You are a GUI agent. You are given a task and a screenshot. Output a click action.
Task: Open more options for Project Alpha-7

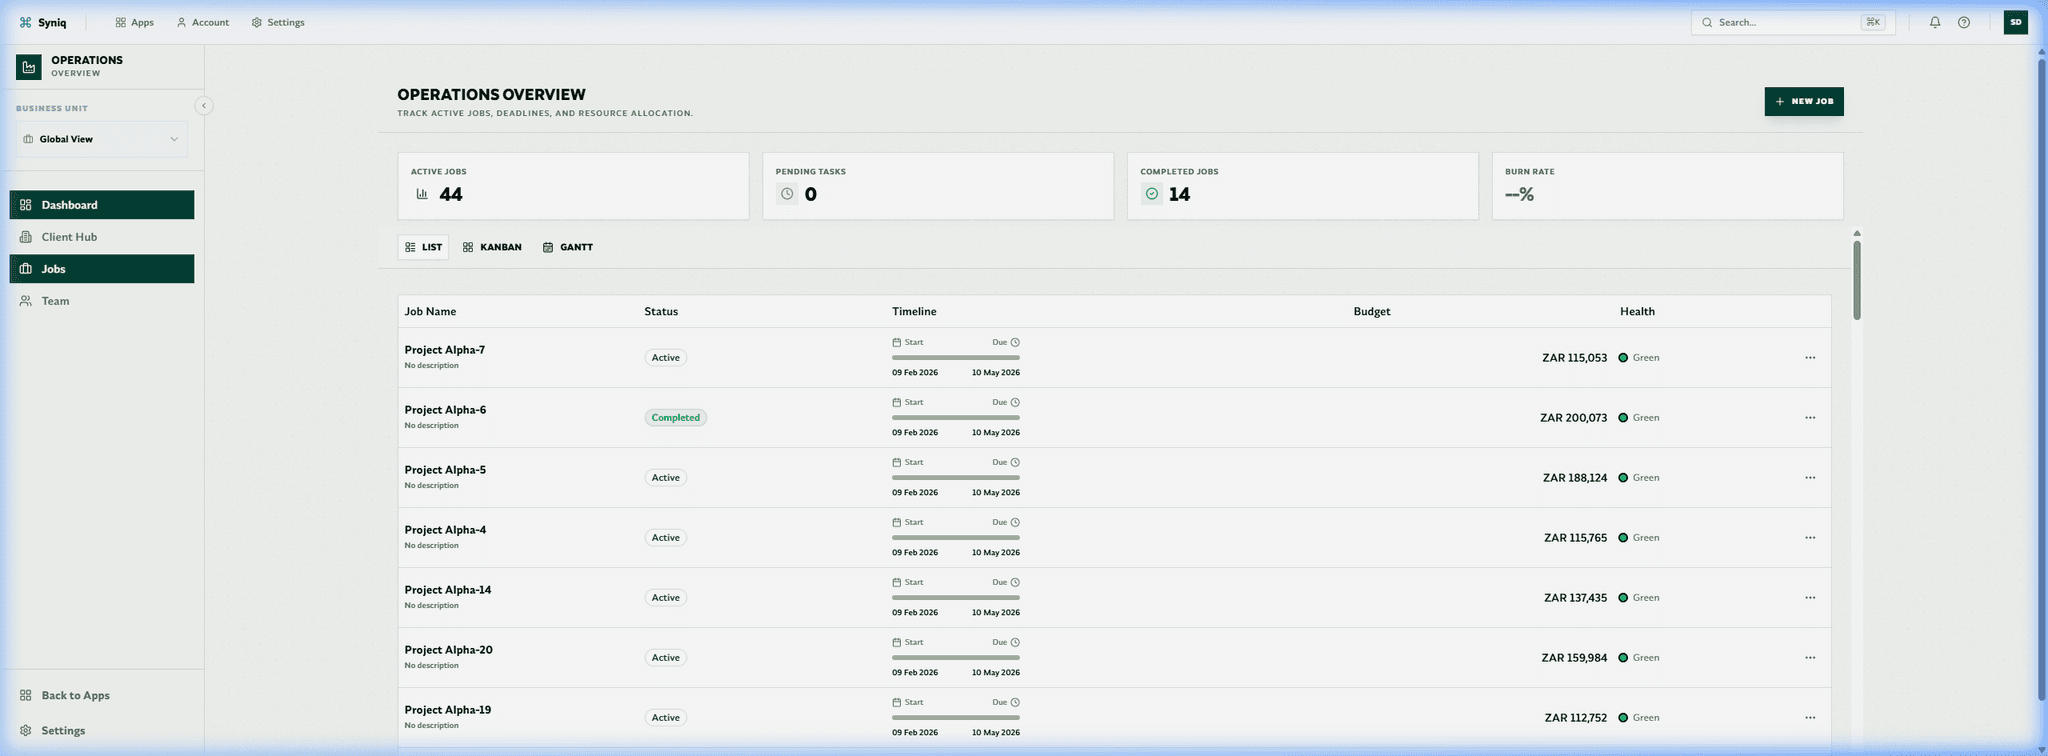click(1810, 358)
